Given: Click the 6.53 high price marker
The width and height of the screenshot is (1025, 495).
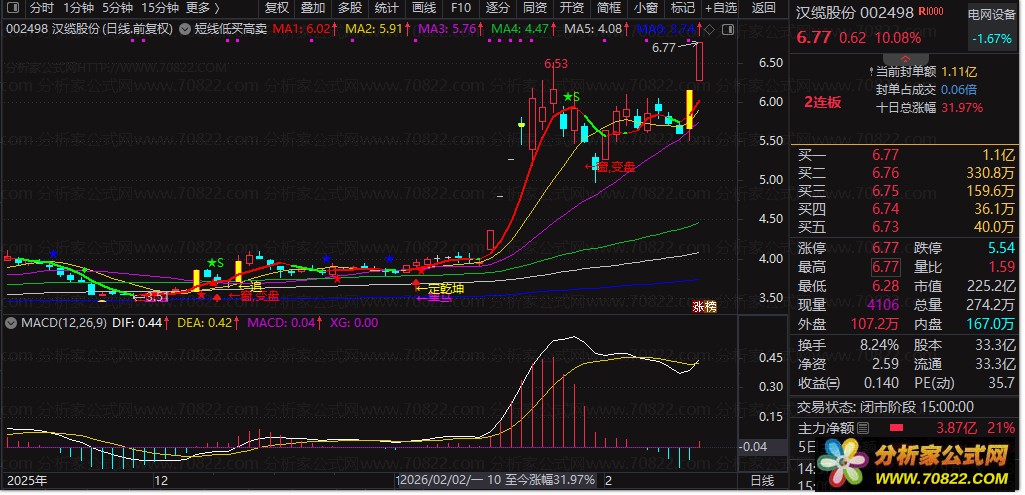Looking at the screenshot, I should pyautogui.click(x=556, y=64).
